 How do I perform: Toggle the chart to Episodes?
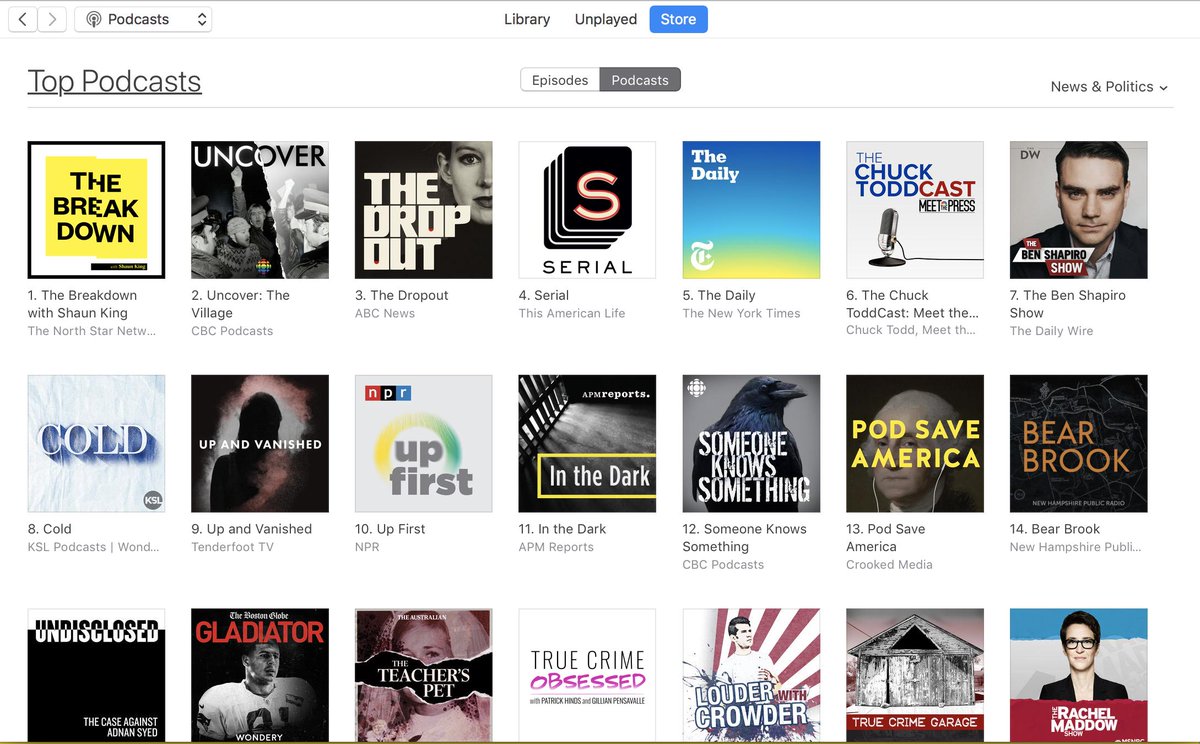[560, 80]
